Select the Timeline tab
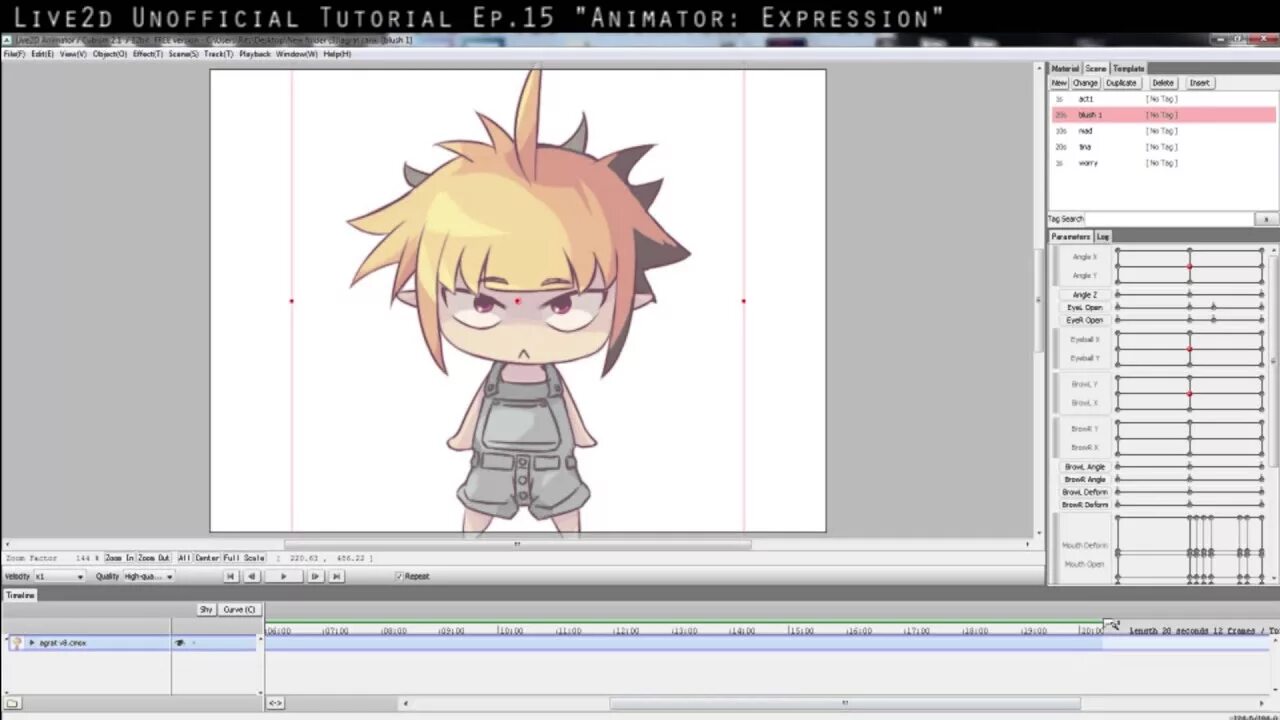 point(20,595)
